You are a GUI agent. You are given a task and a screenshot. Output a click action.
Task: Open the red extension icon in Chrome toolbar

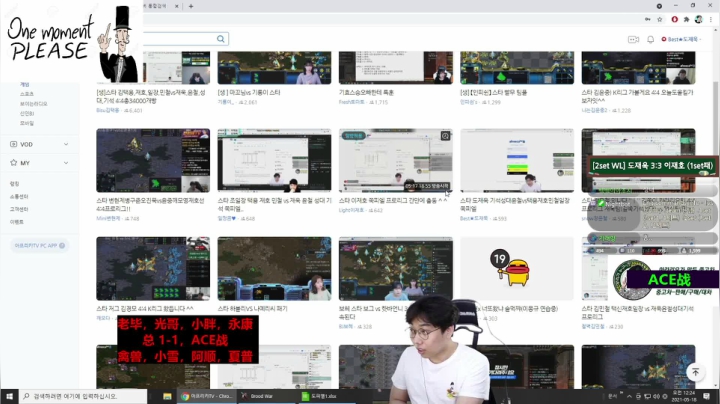pos(675,19)
